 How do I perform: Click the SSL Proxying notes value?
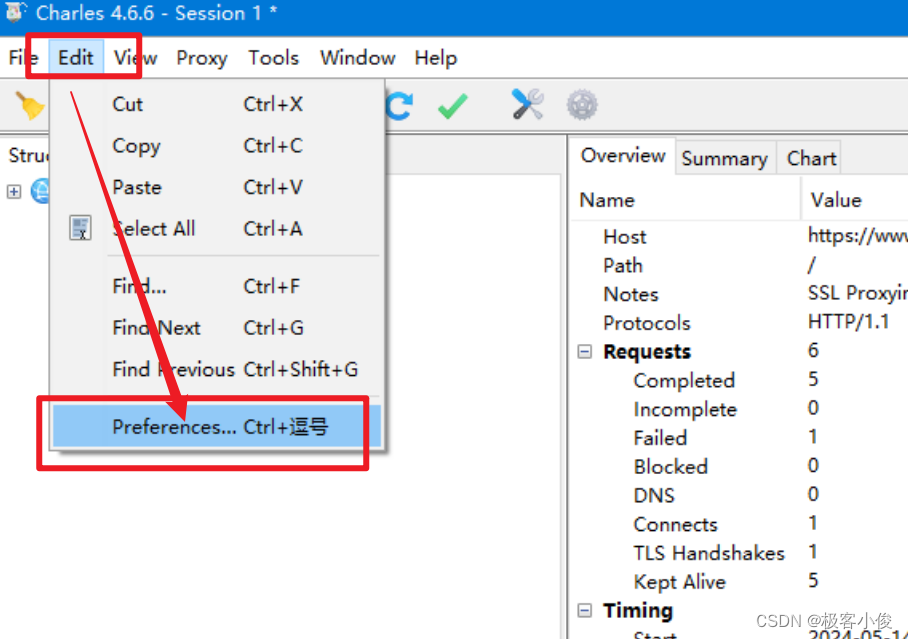(x=858, y=293)
